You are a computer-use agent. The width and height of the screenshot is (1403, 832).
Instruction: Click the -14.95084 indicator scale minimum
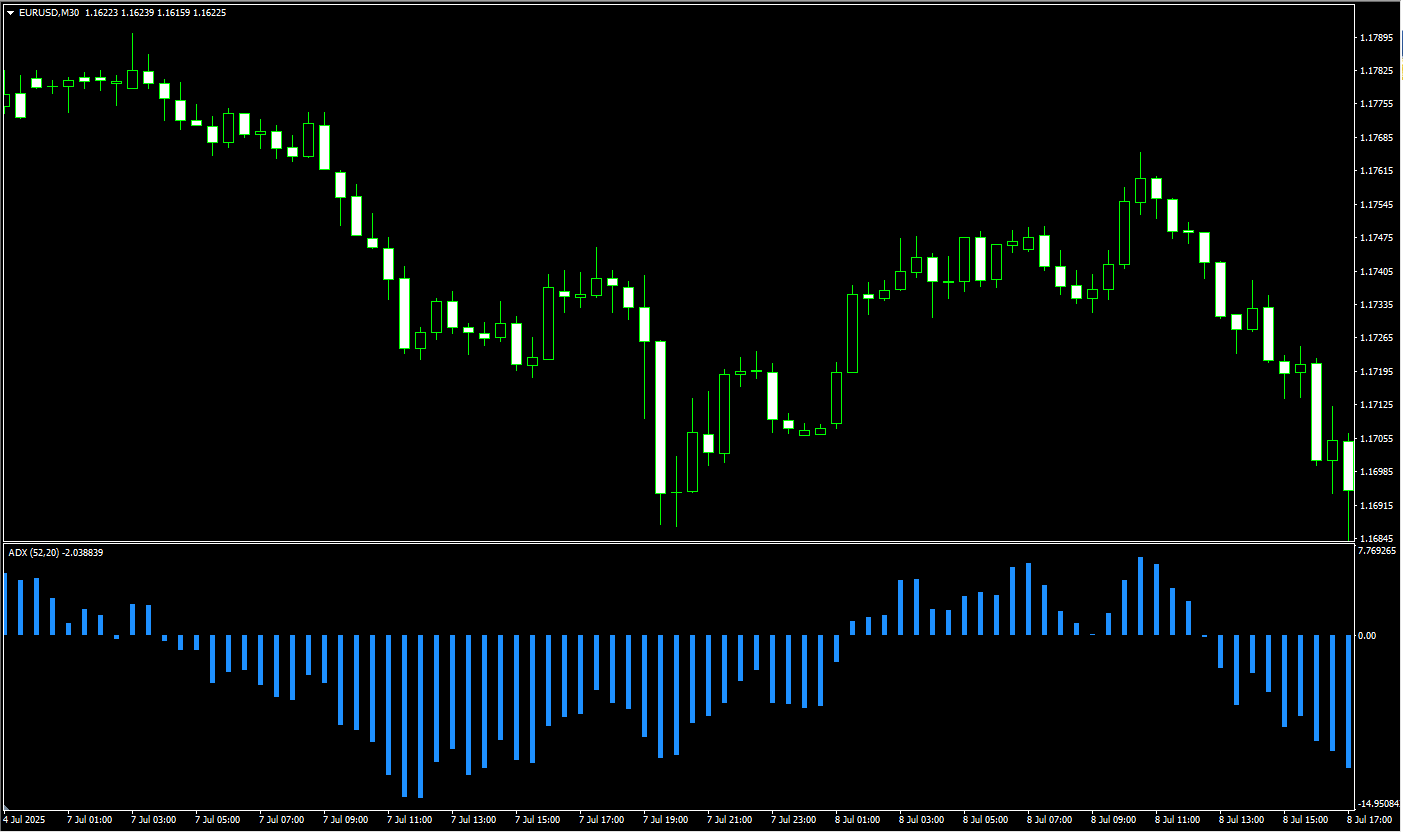1379,804
